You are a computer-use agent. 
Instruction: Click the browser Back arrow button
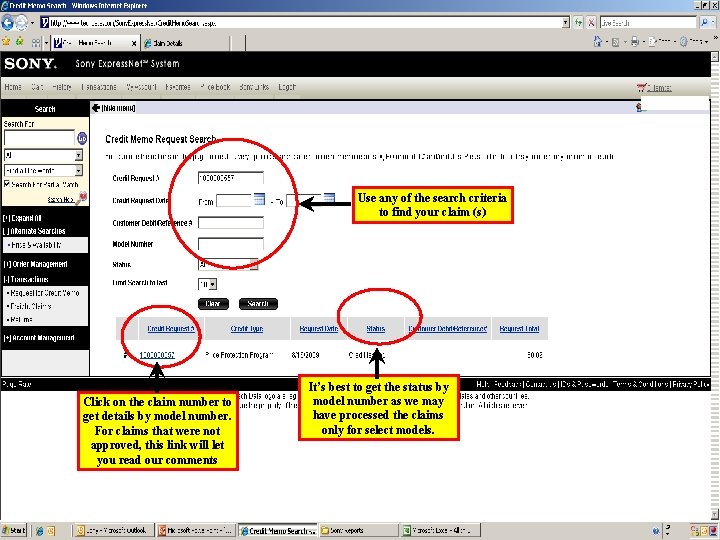point(7,22)
